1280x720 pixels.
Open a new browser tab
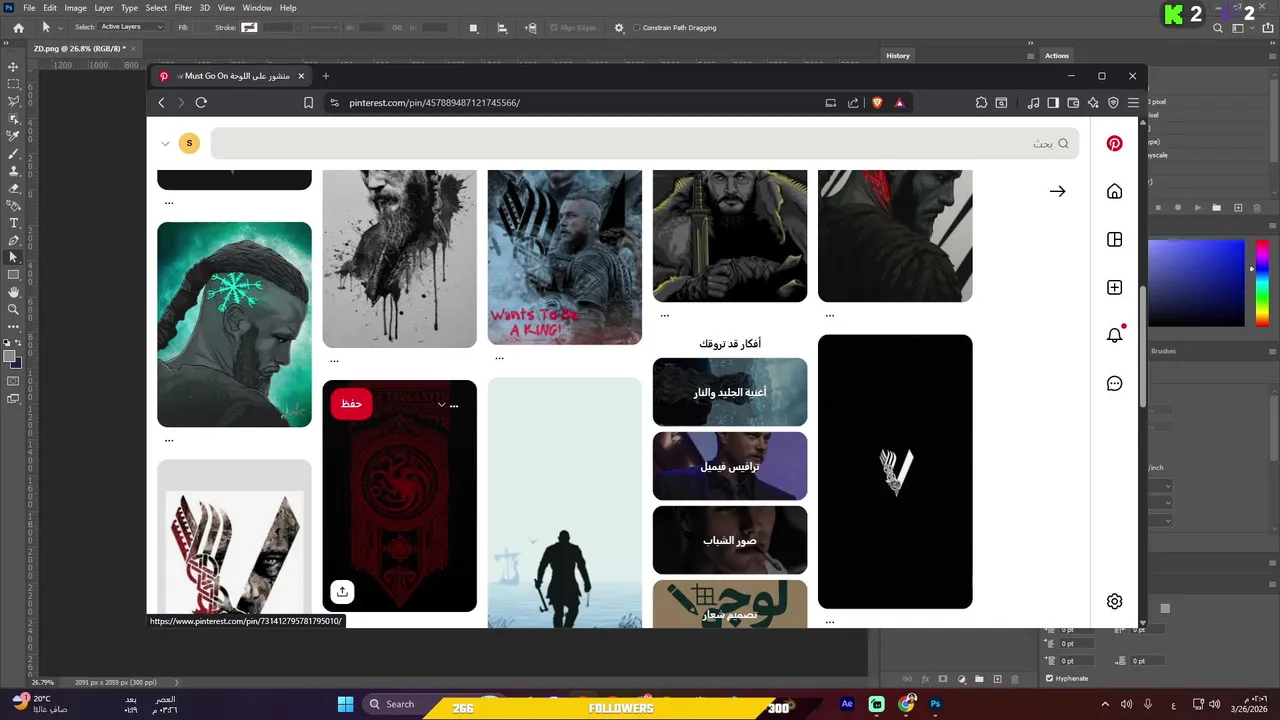click(325, 76)
